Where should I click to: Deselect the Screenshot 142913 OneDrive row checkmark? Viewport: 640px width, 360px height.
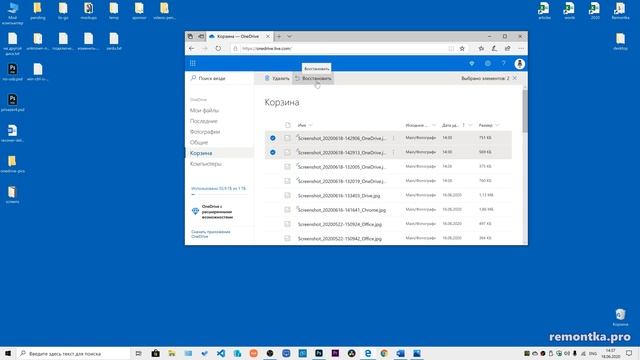point(273,152)
